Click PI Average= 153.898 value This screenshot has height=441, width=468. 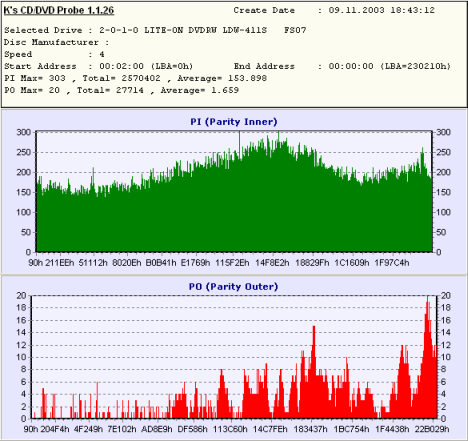coord(222,78)
